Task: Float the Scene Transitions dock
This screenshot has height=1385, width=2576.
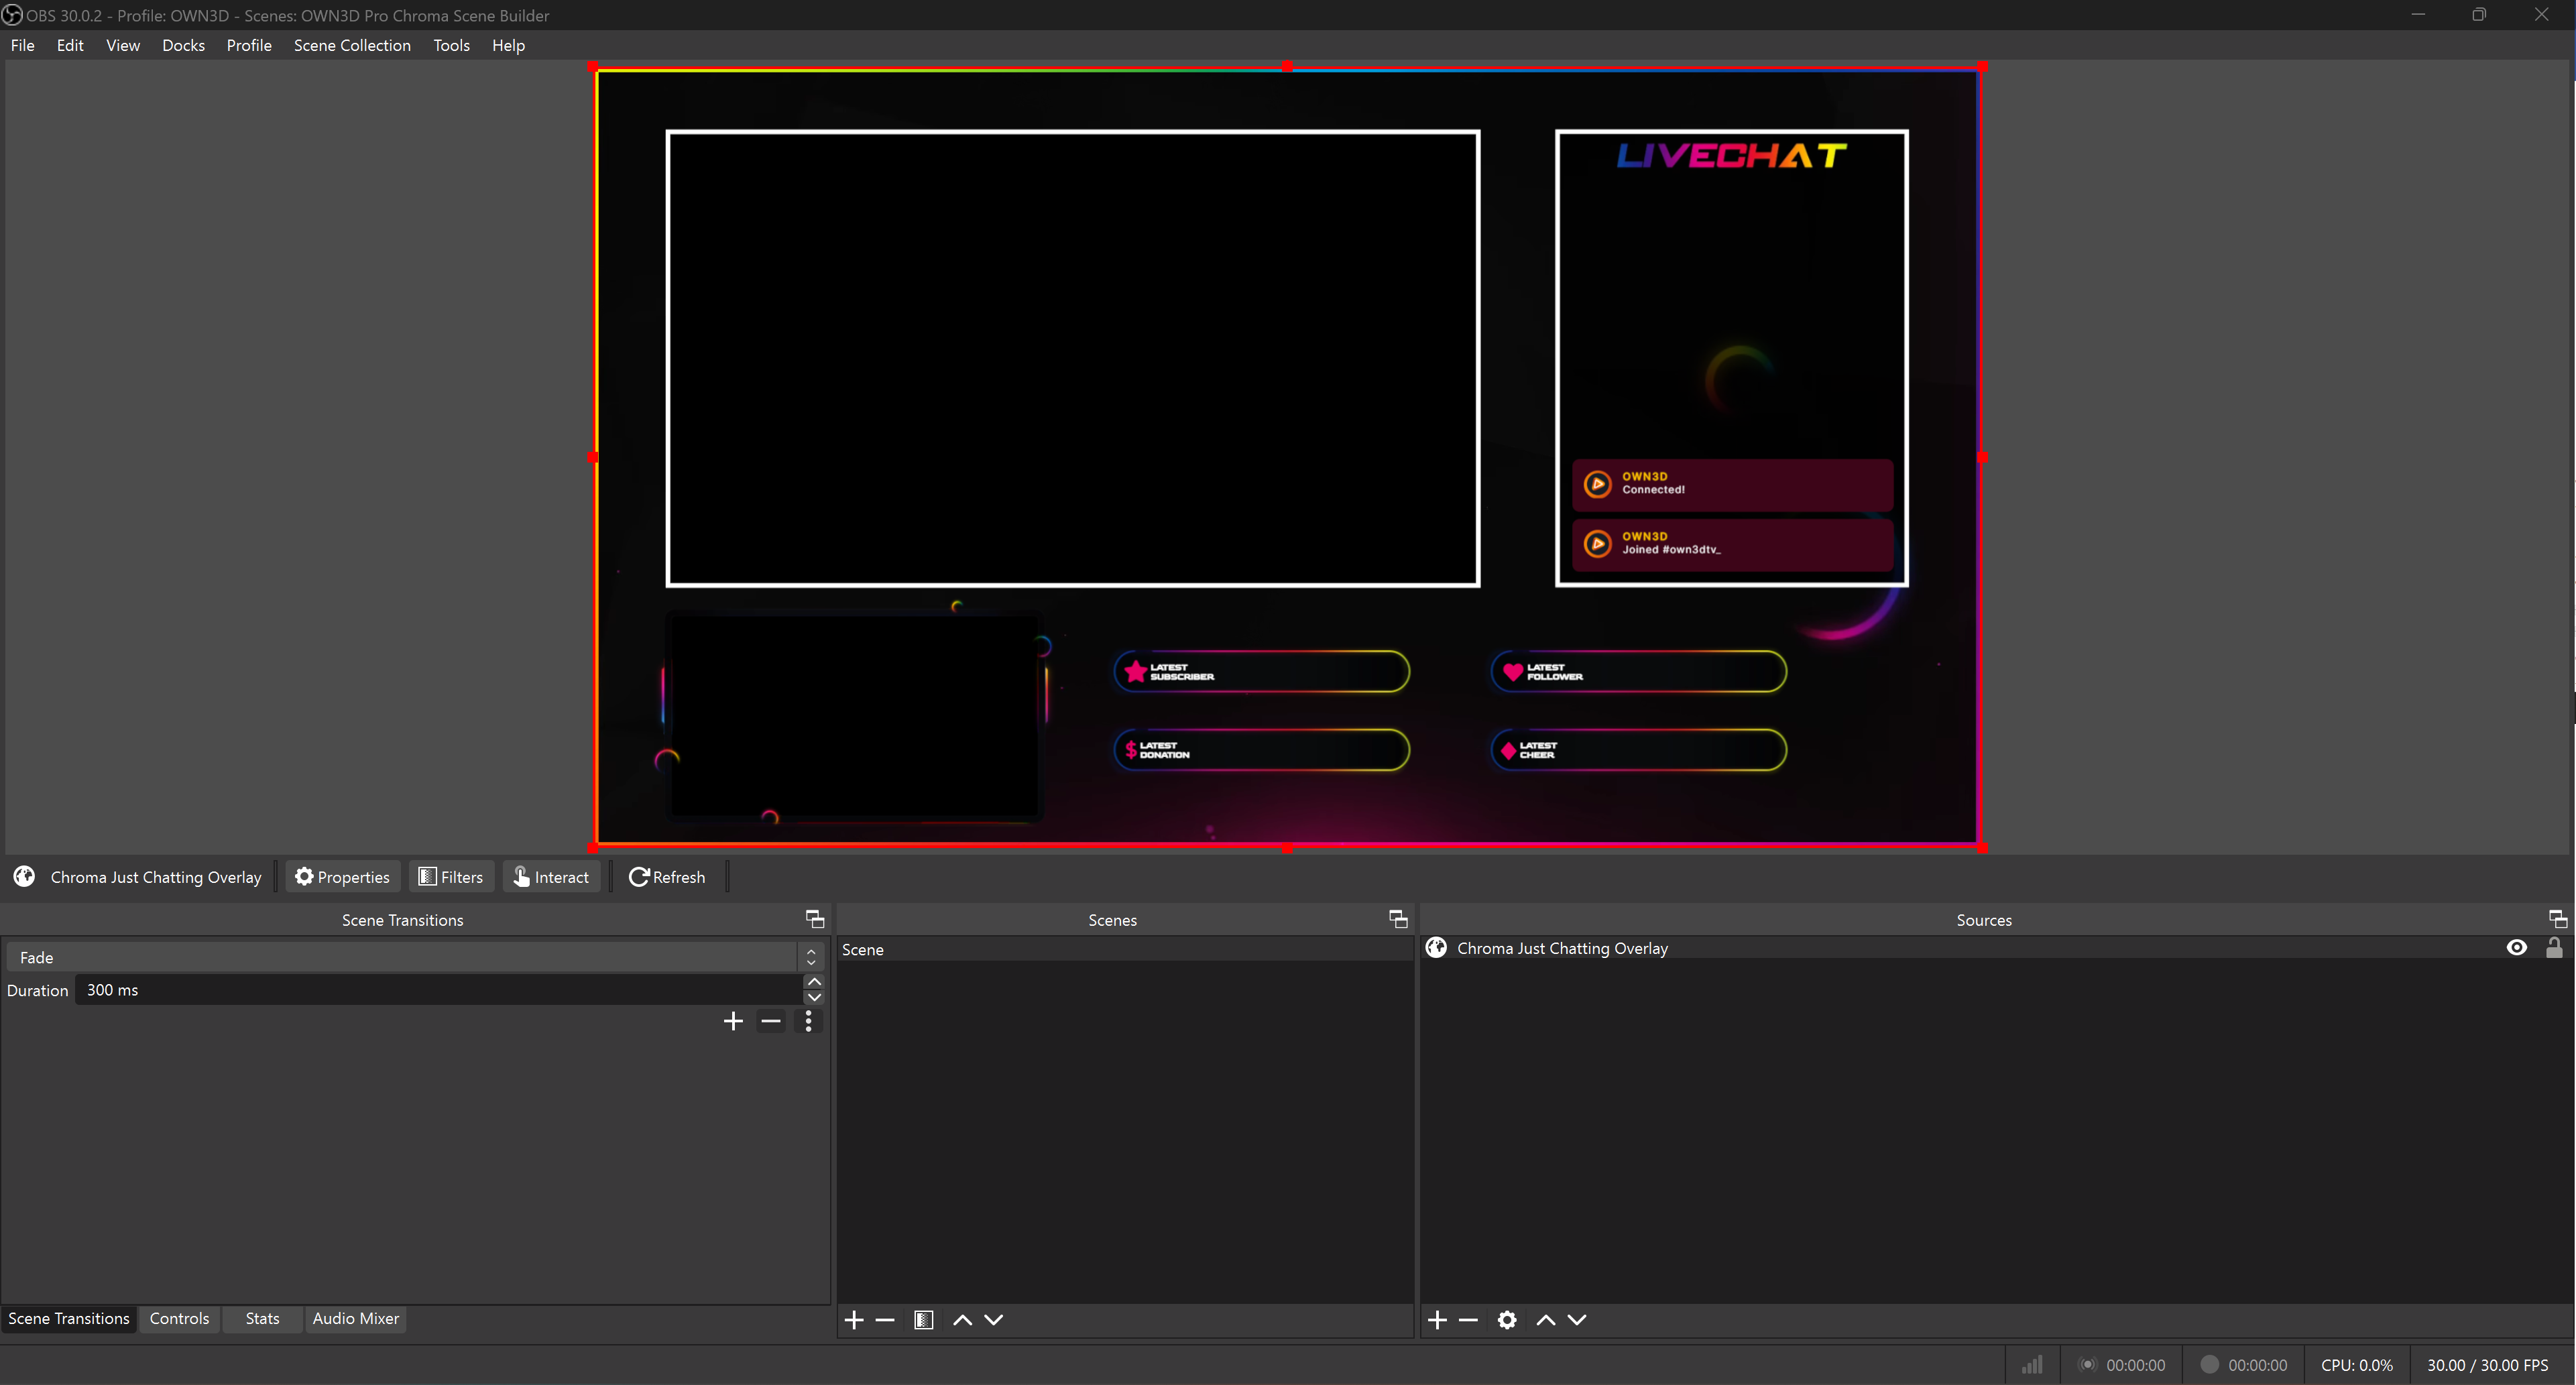Action: [x=814, y=919]
